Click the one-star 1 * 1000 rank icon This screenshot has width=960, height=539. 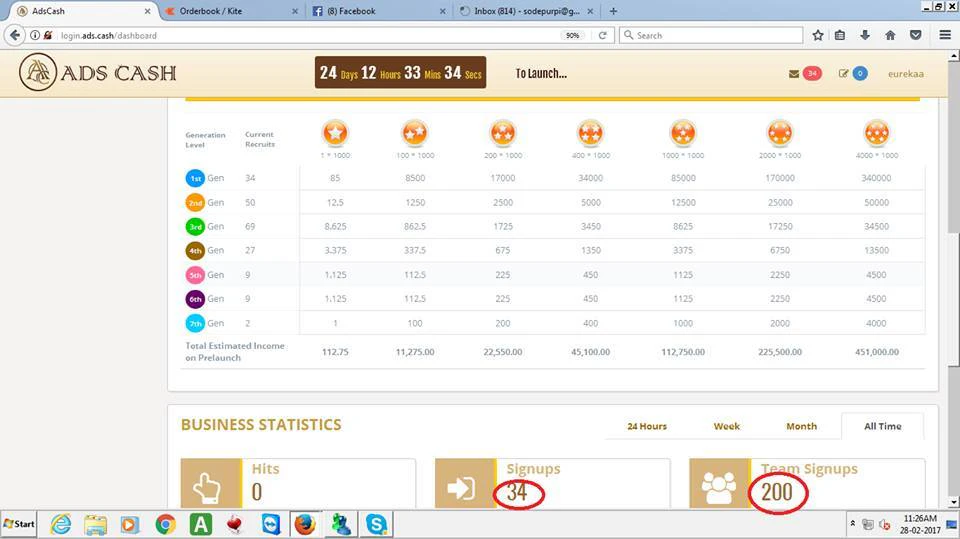coord(335,133)
